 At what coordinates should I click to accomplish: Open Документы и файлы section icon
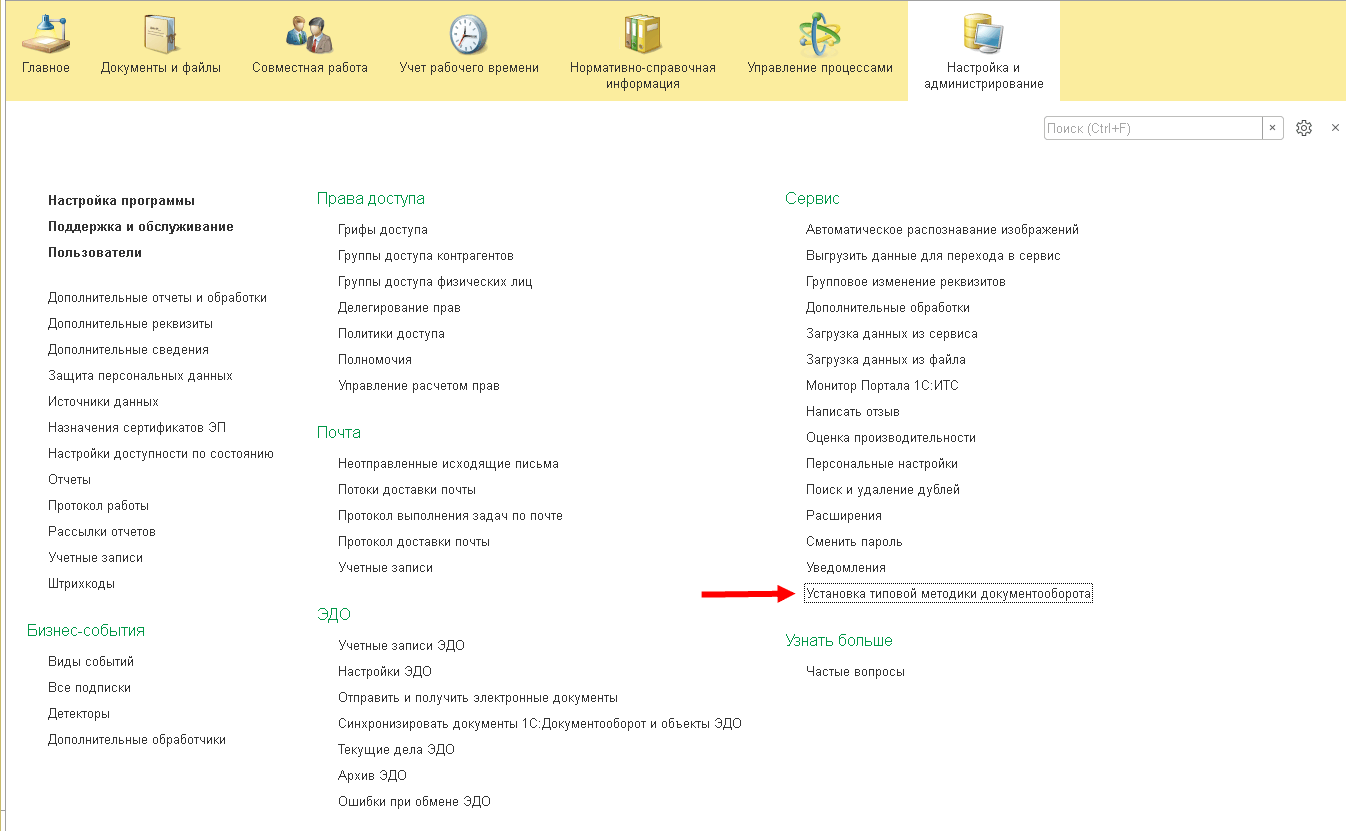(160, 35)
